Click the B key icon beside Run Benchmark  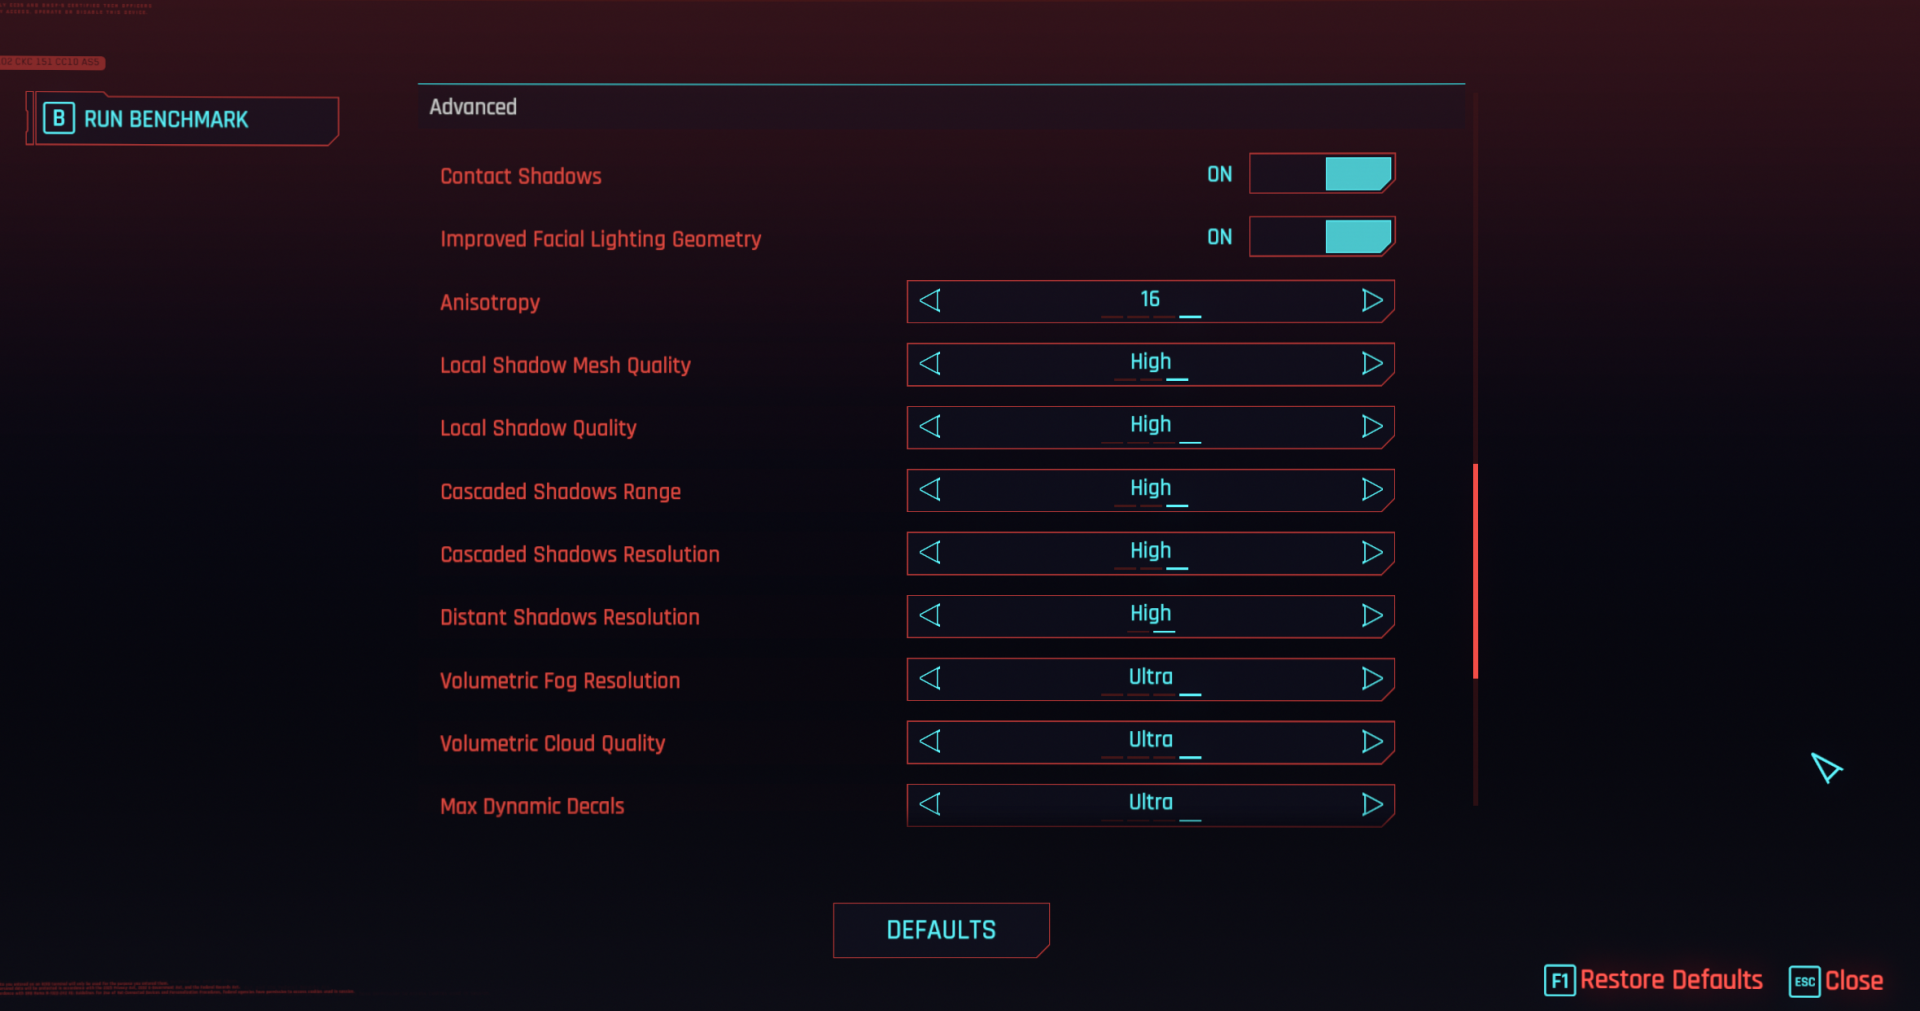(x=59, y=119)
